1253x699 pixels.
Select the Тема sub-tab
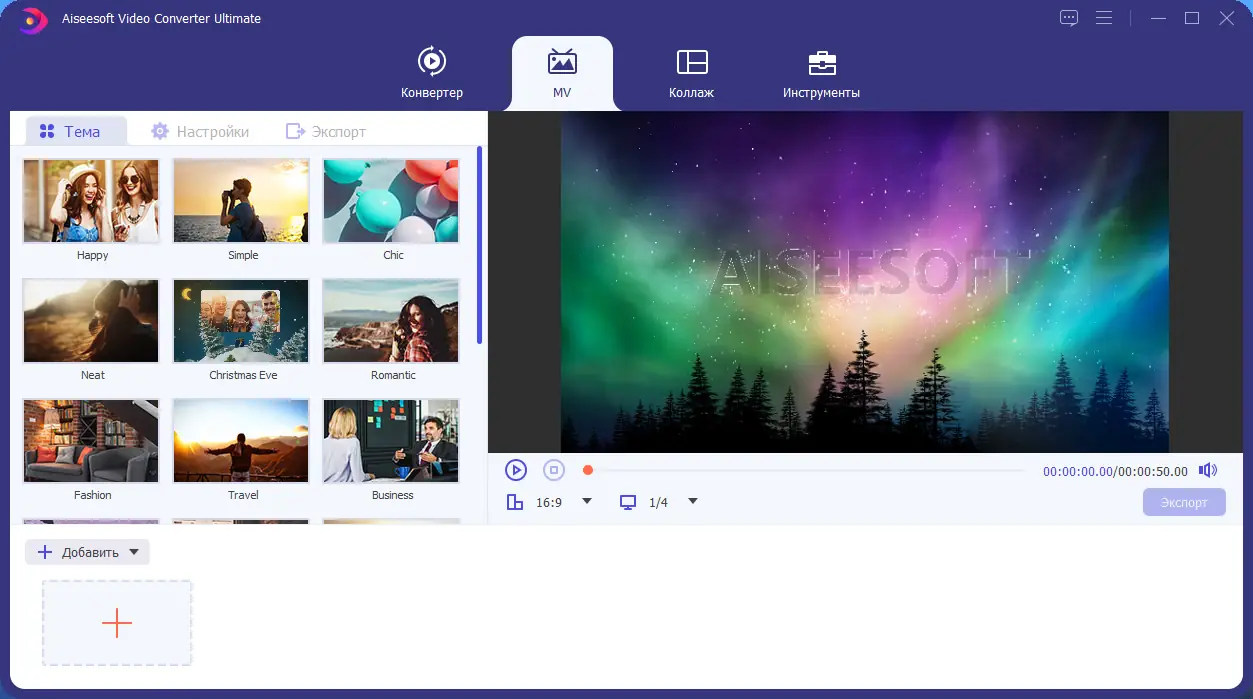pyautogui.click(x=76, y=131)
